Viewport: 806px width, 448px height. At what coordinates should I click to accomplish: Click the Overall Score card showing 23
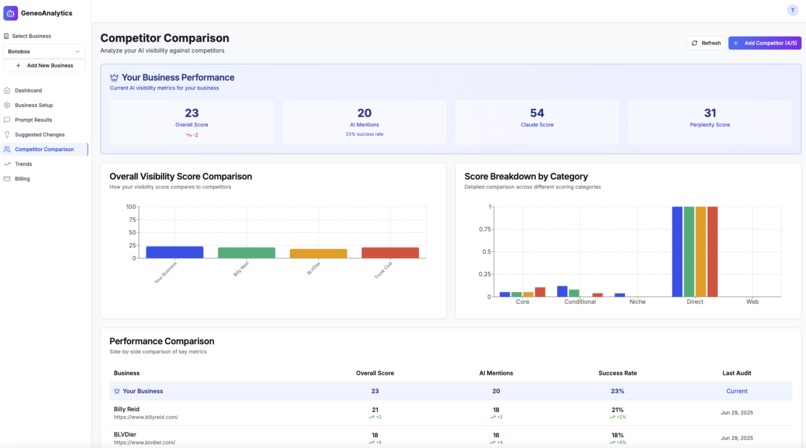pos(192,122)
